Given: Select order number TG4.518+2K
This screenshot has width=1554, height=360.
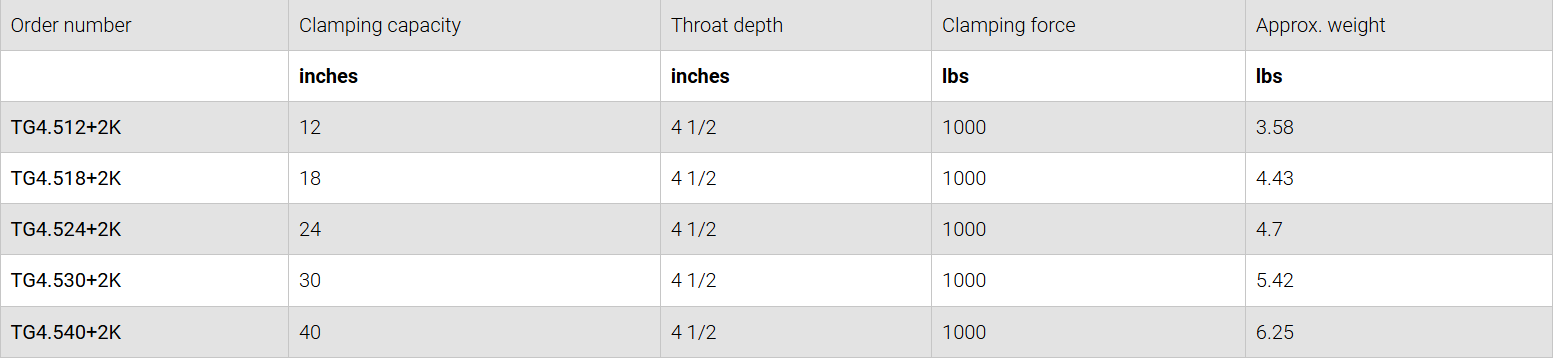Looking at the screenshot, I should [66, 179].
